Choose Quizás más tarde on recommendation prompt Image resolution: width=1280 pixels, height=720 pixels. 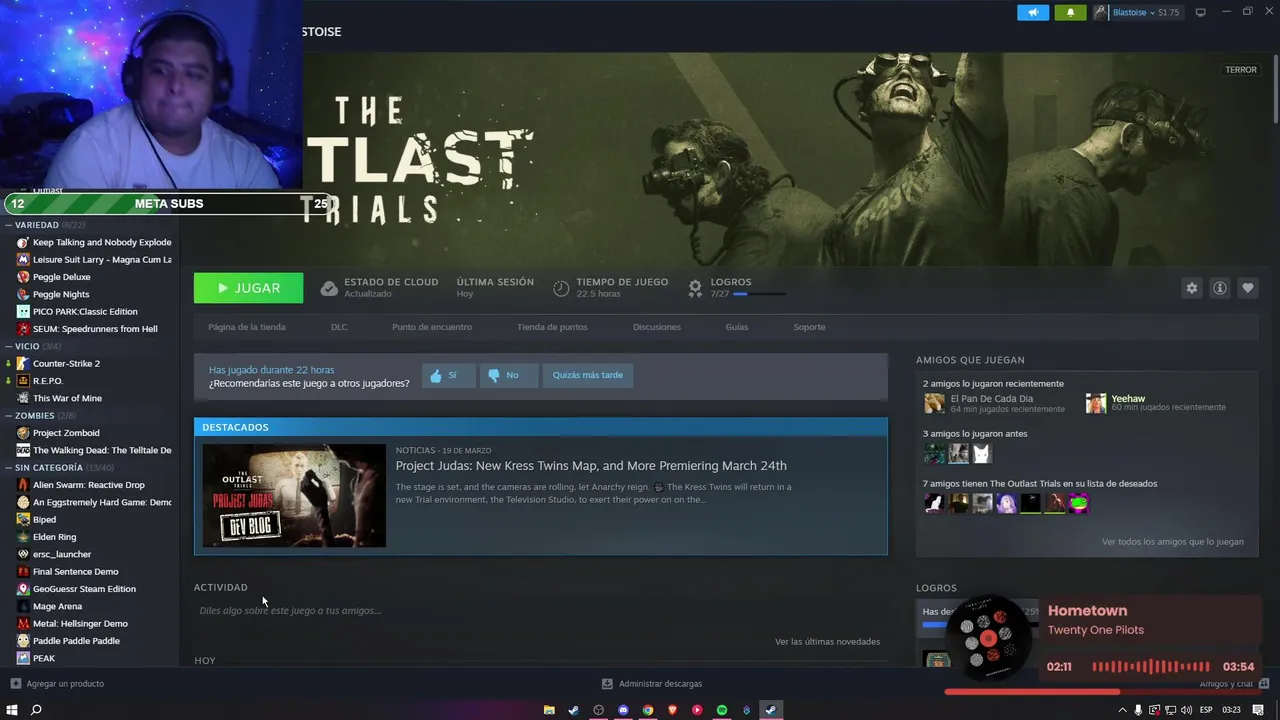[x=588, y=376]
